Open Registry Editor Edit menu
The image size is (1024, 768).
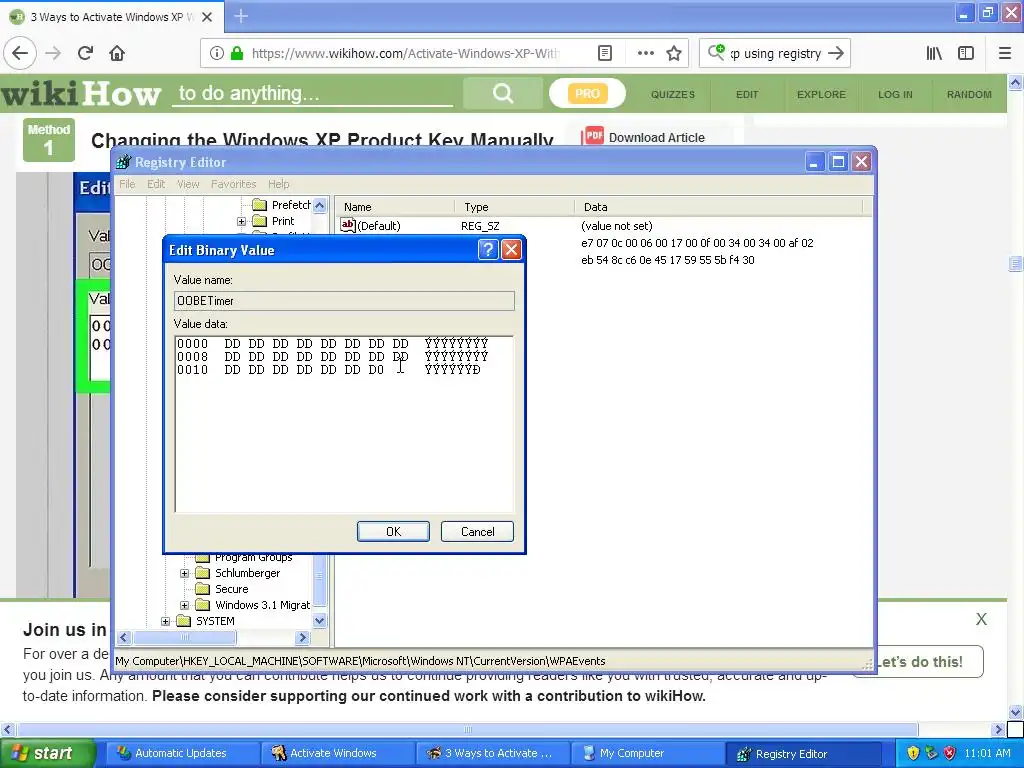(156, 184)
